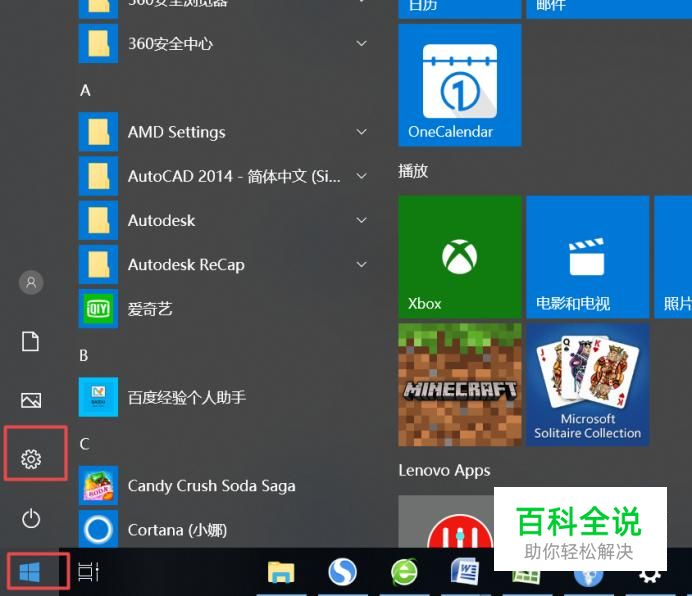Image resolution: width=692 pixels, height=596 pixels.
Task: Click the Autodesk ReCap label
Action: [x=186, y=265]
